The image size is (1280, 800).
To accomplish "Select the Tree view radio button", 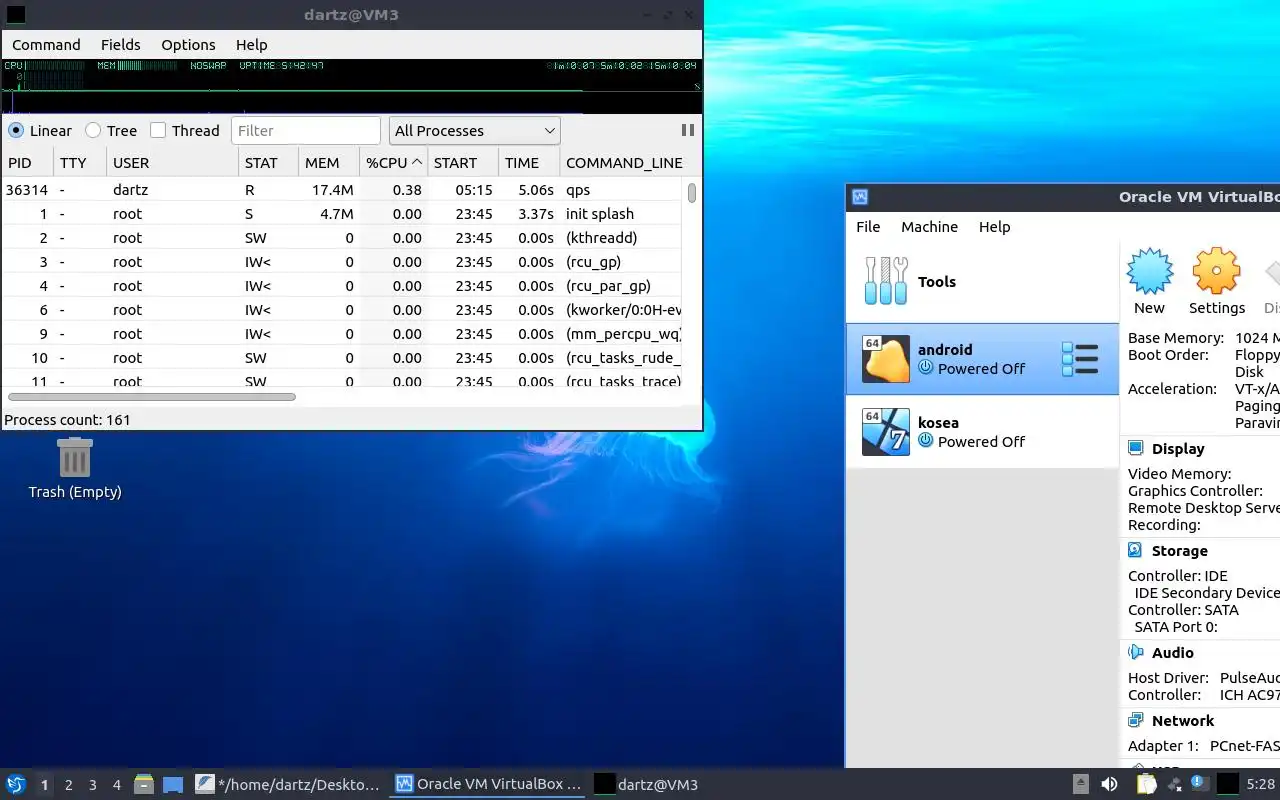I will (93, 130).
